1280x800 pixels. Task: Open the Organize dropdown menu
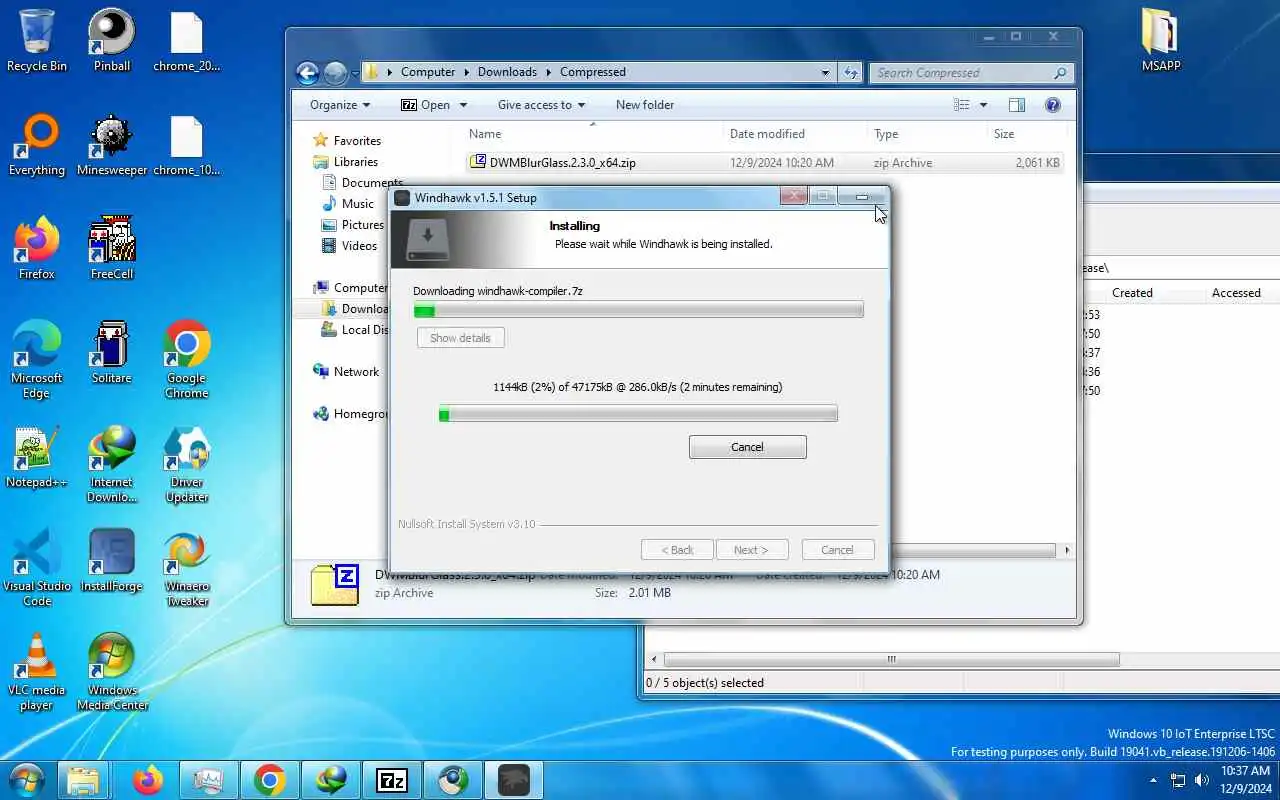coord(340,104)
